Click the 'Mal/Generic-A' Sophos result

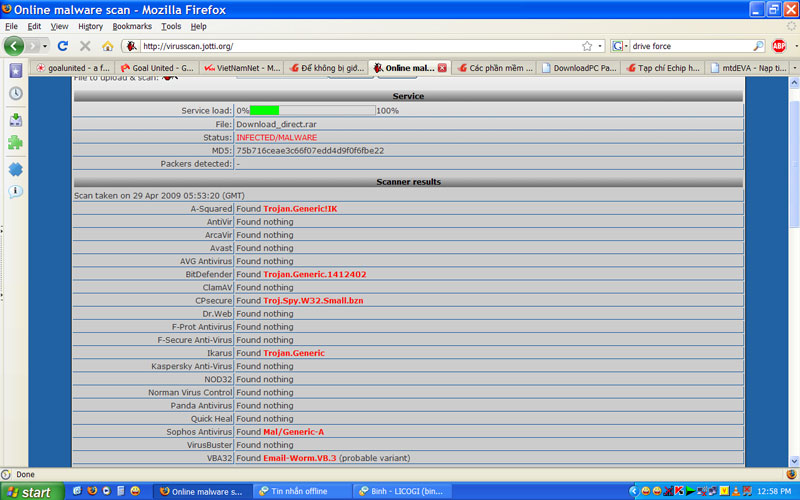tap(293, 432)
